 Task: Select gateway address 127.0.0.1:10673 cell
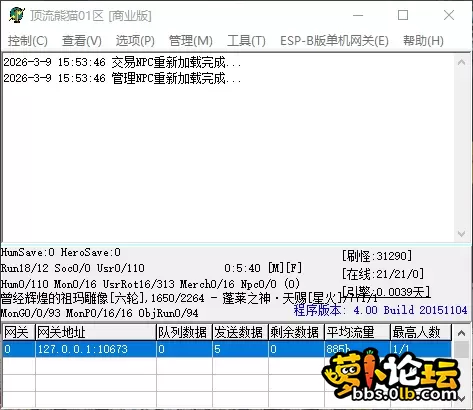96,349
